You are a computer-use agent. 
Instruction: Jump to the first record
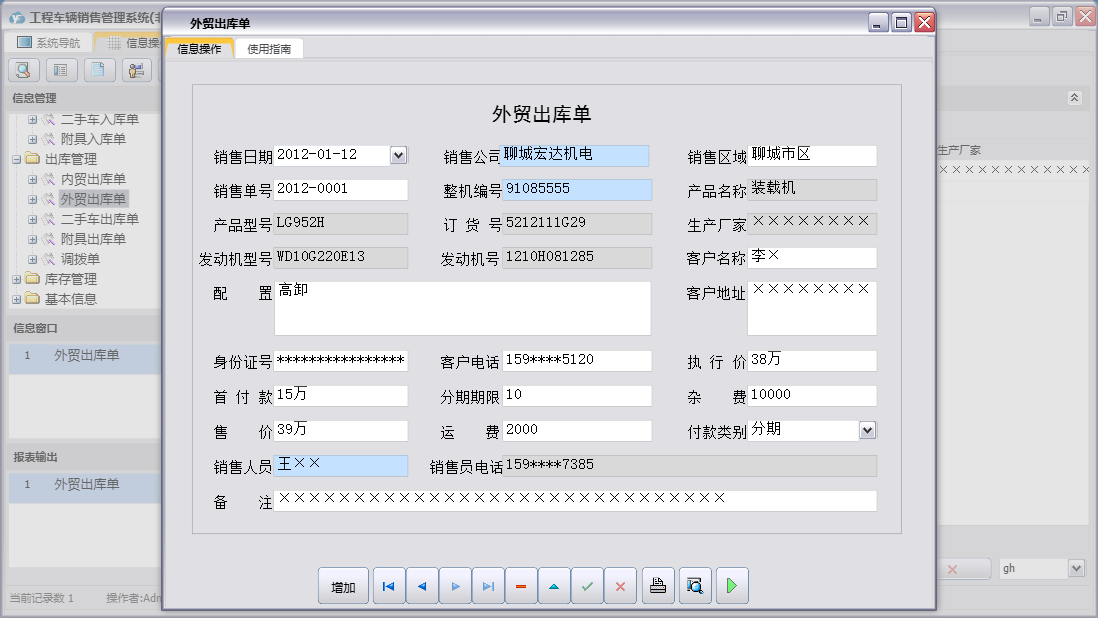(389, 587)
